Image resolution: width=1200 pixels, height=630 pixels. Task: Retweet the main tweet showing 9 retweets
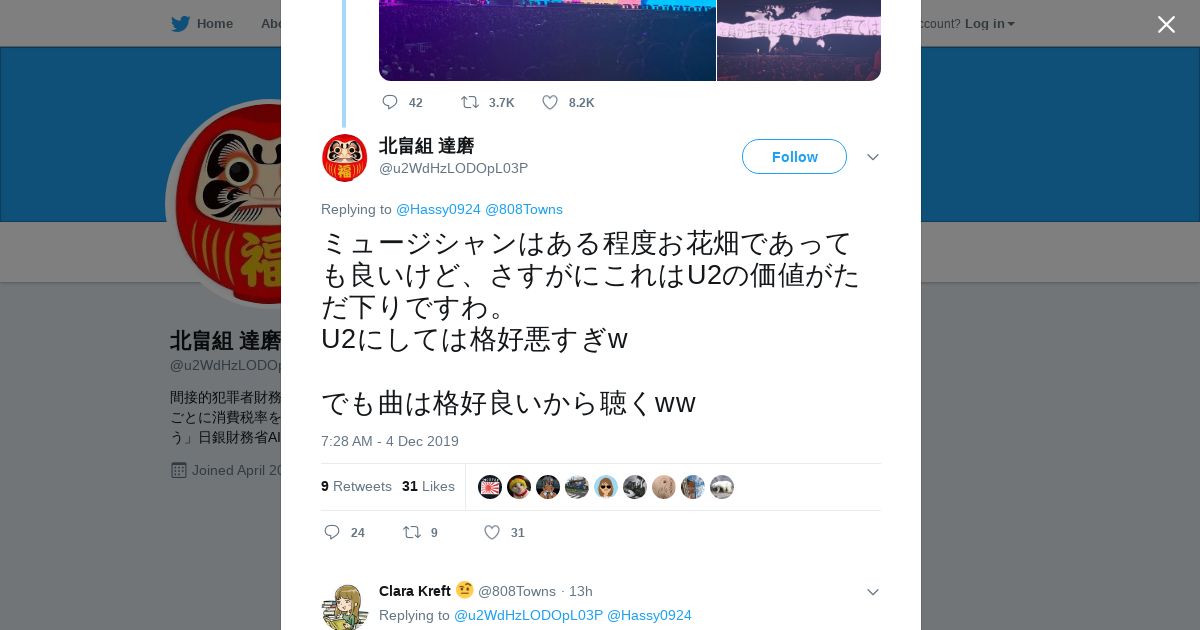click(411, 532)
